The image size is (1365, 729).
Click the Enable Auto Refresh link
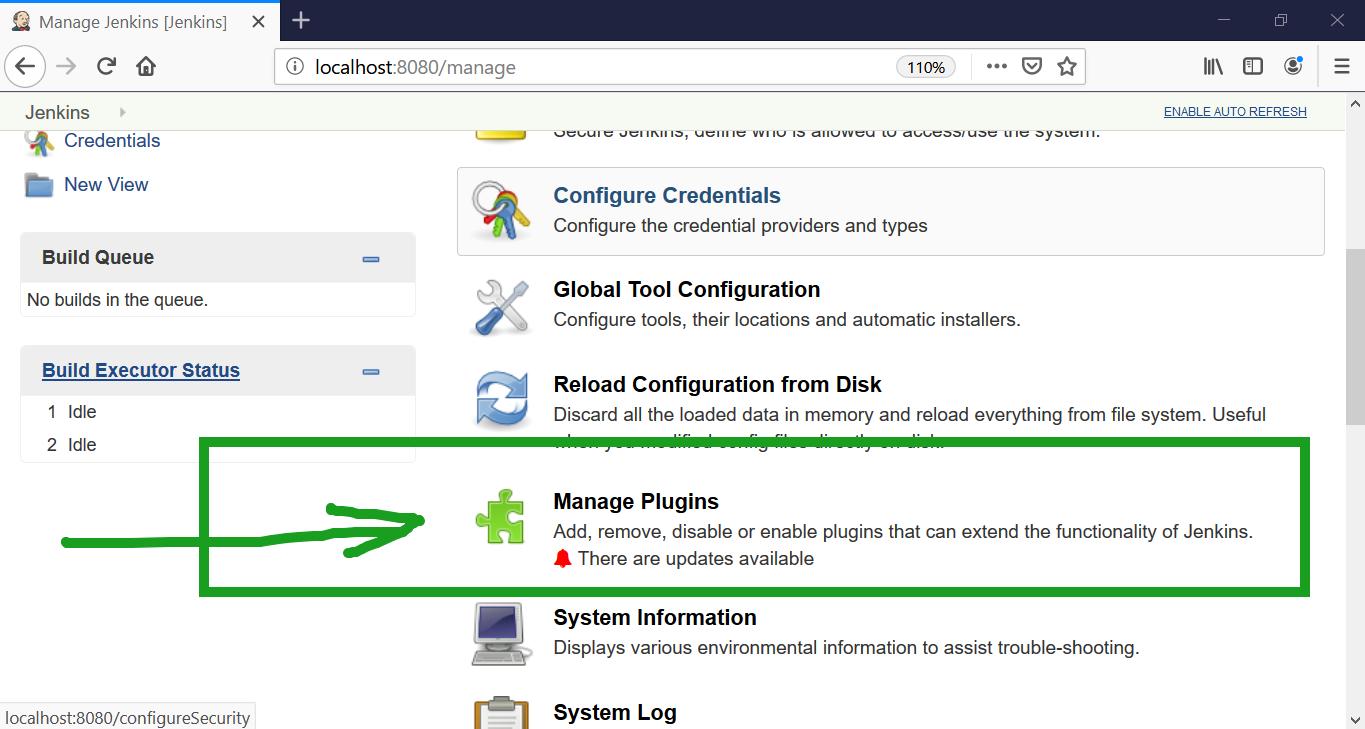[x=1235, y=112]
